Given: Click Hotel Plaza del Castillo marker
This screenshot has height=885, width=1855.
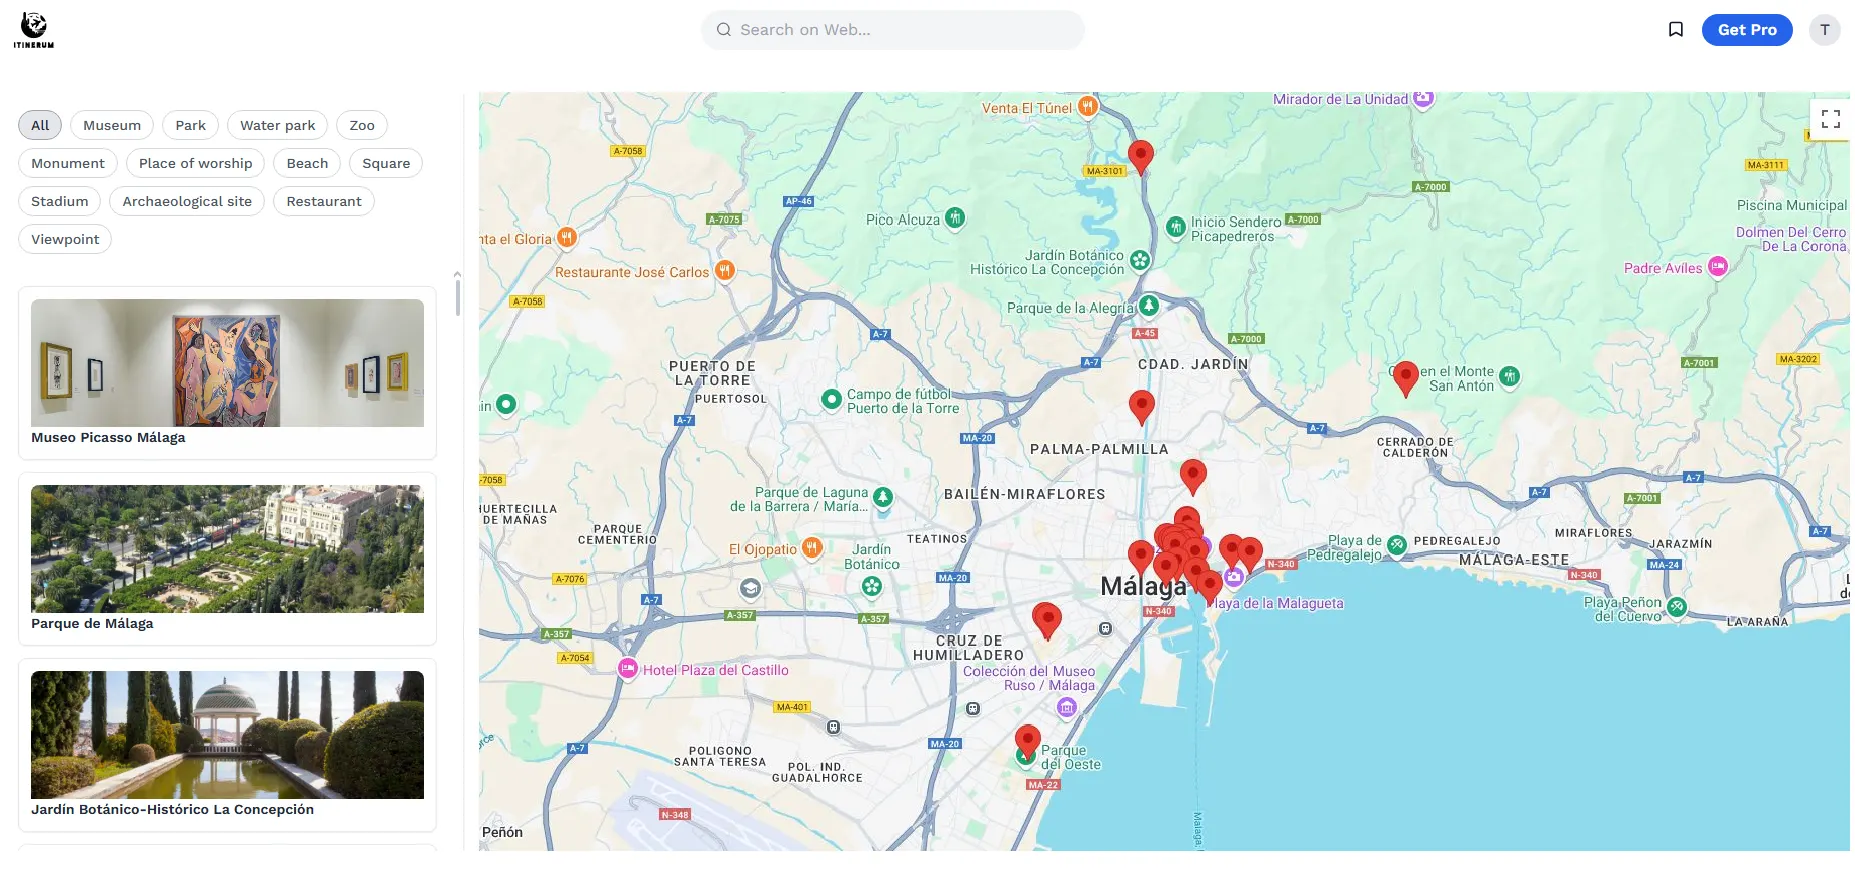Looking at the screenshot, I should click(x=627, y=669).
